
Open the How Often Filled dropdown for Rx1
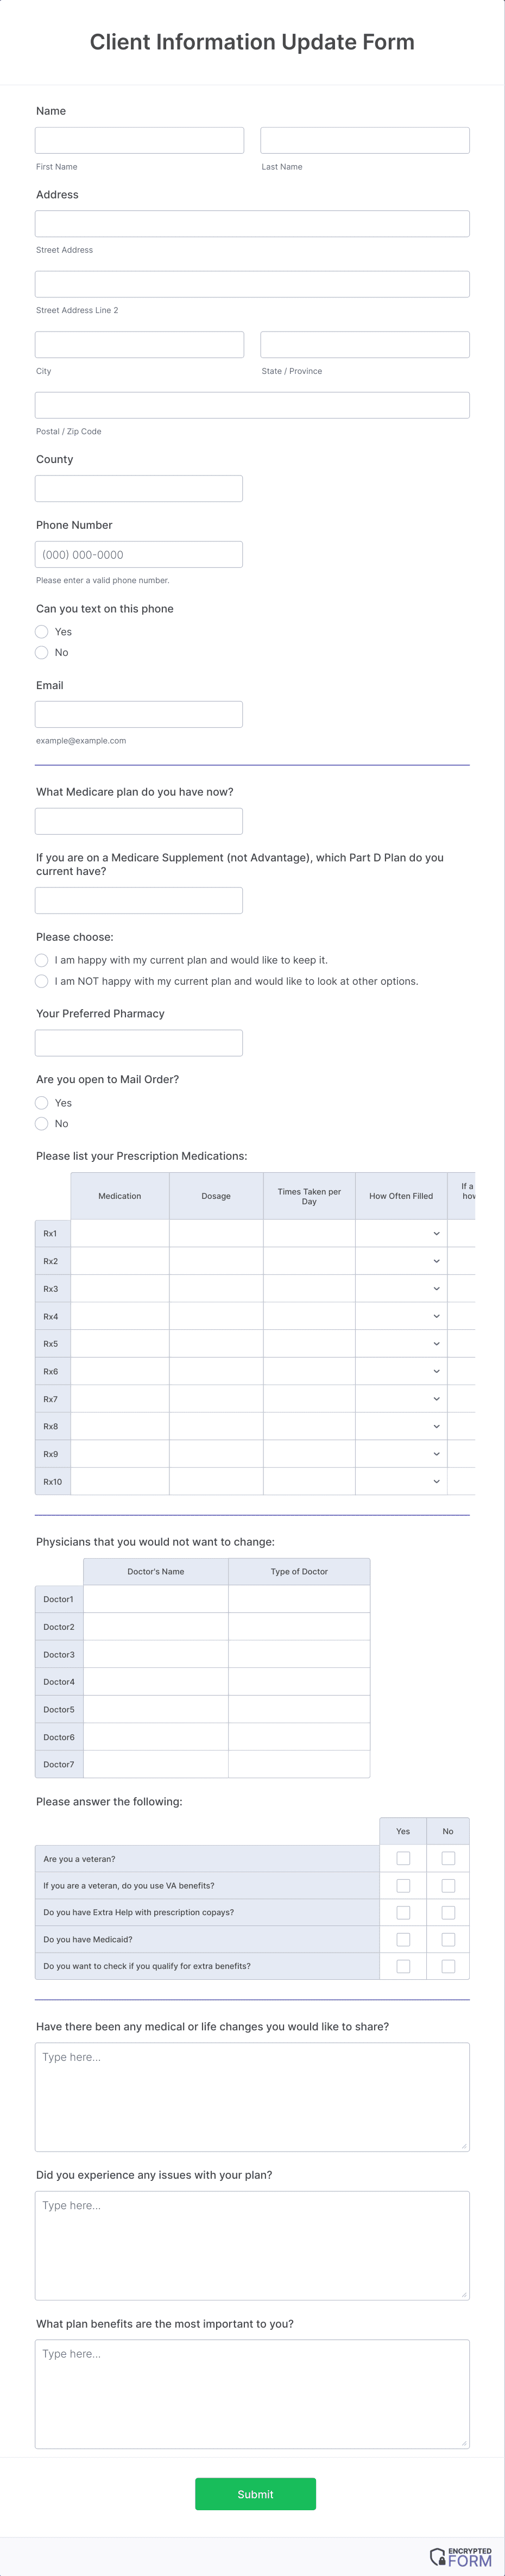tap(435, 1233)
